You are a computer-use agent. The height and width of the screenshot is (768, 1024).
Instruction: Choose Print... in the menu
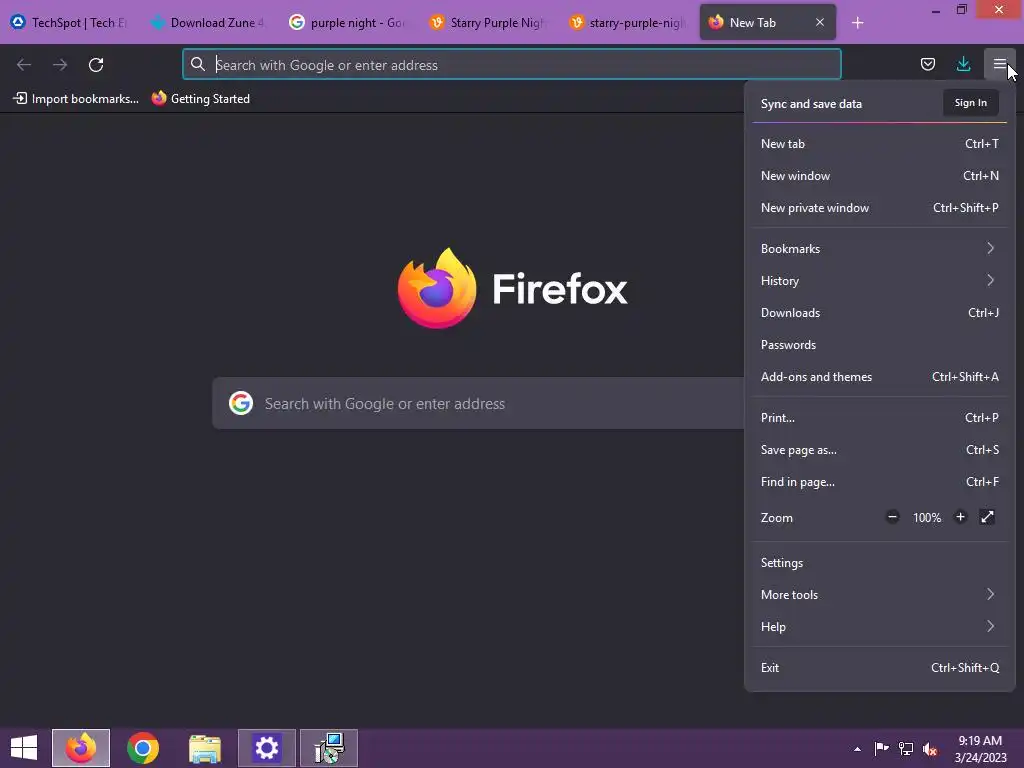pos(880,418)
